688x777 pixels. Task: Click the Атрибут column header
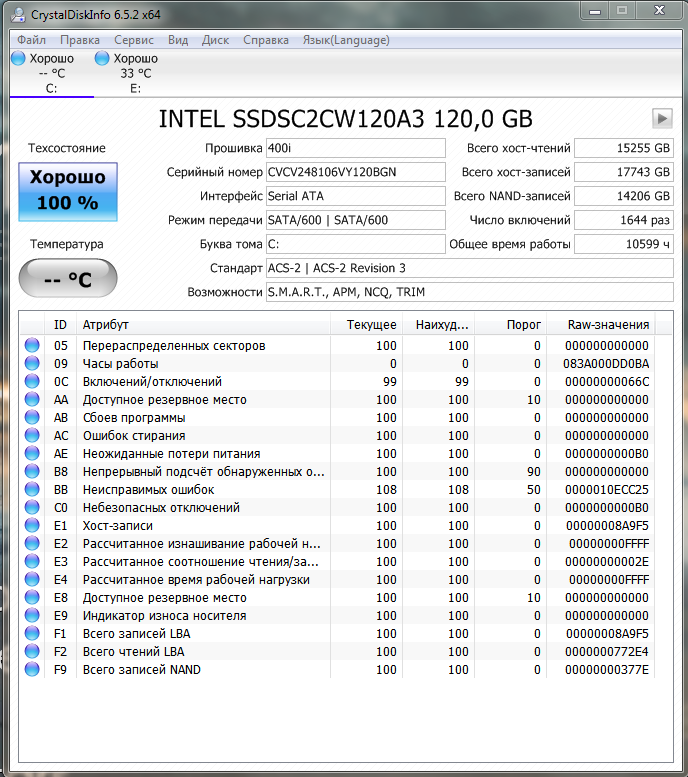(203, 325)
